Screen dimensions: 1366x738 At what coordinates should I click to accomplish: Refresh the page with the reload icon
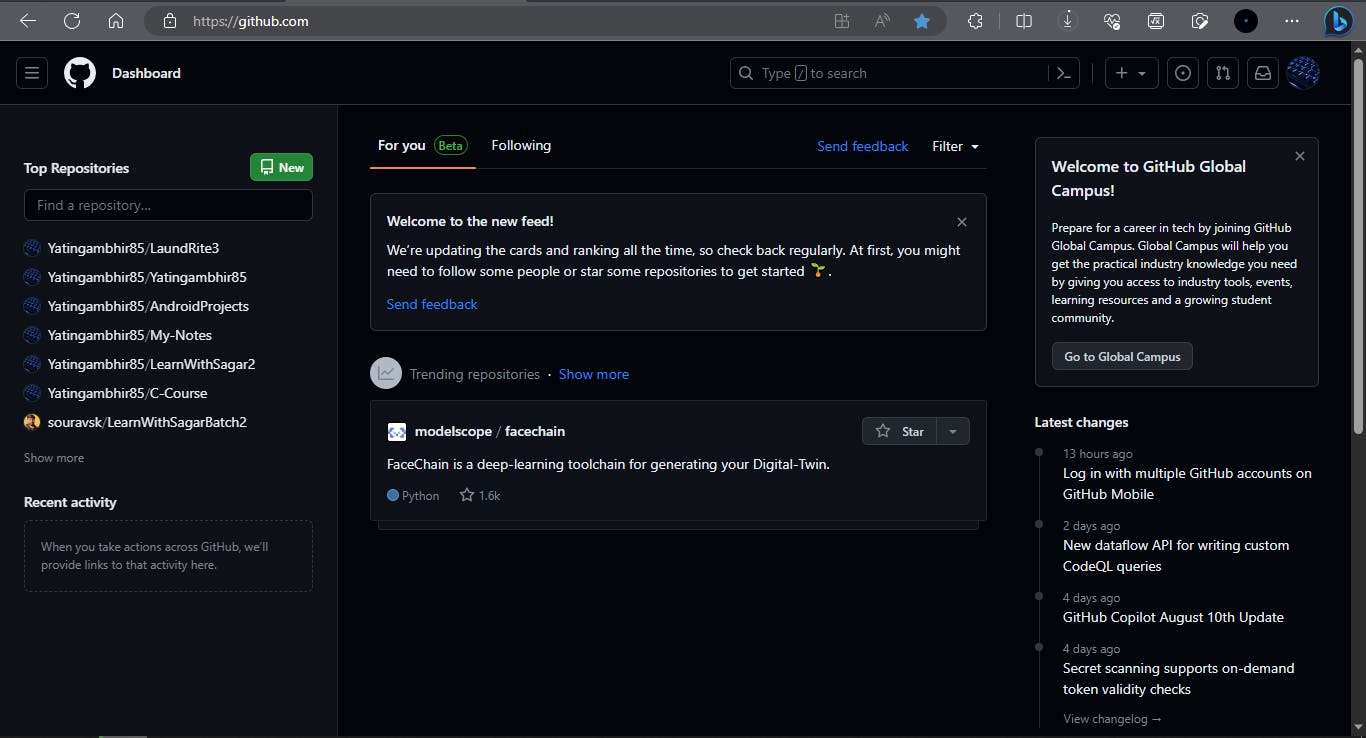[72, 20]
